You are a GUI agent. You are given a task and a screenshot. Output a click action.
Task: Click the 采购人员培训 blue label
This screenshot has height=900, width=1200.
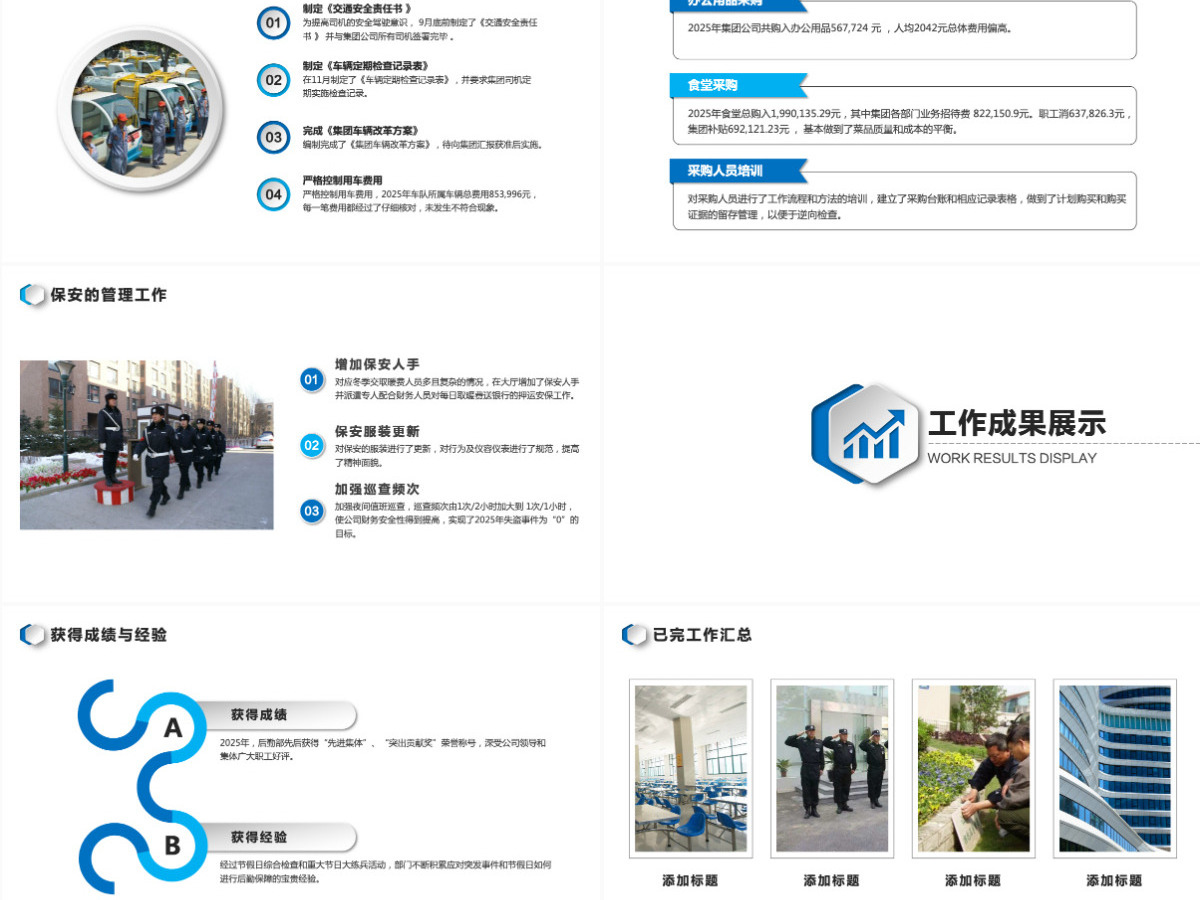[738, 172]
